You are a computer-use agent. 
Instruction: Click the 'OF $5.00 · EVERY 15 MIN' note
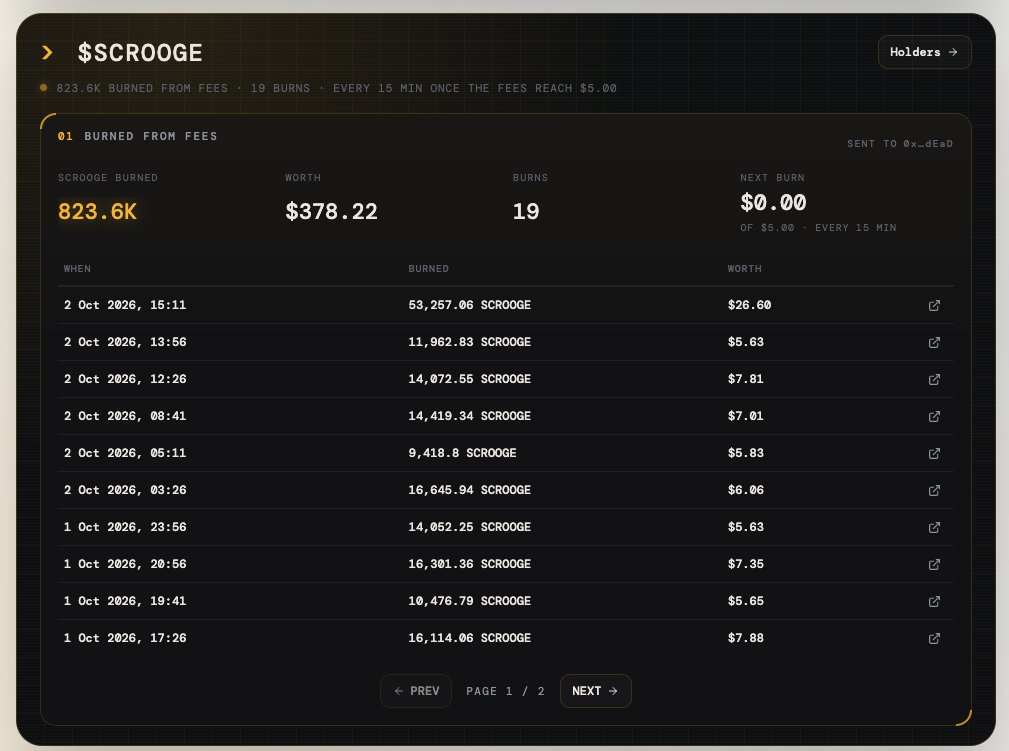click(x=818, y=228)
